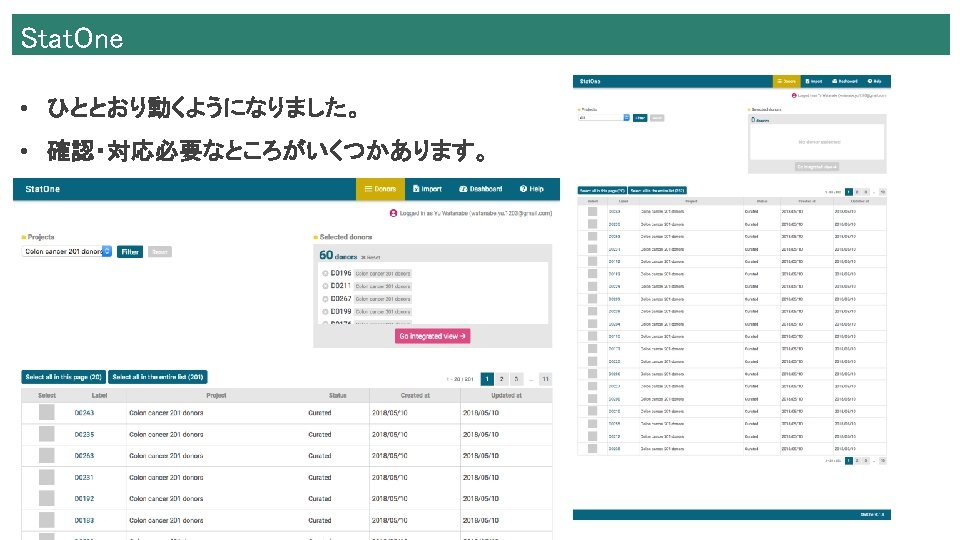Go to page 3 in large screenshot pagination
The image size is (960, 540).
click(516, 379)
